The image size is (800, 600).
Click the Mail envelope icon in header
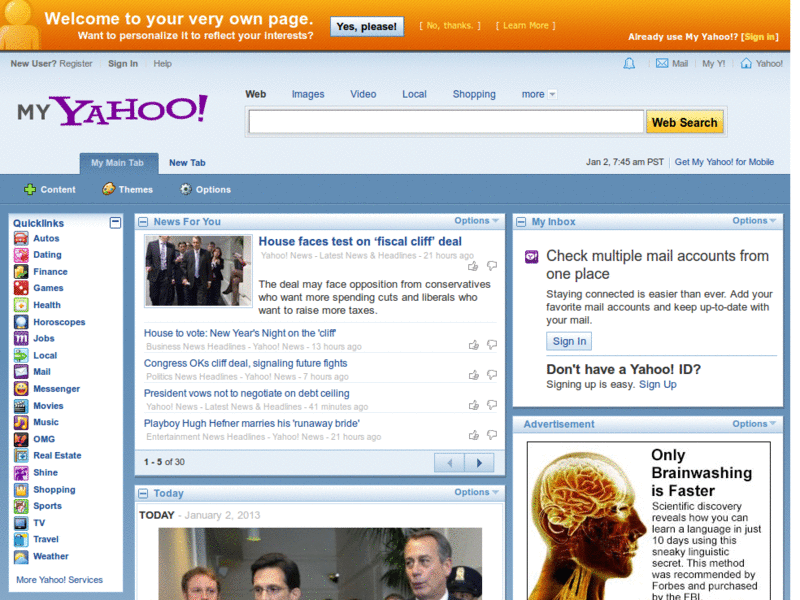pos(662,63)
